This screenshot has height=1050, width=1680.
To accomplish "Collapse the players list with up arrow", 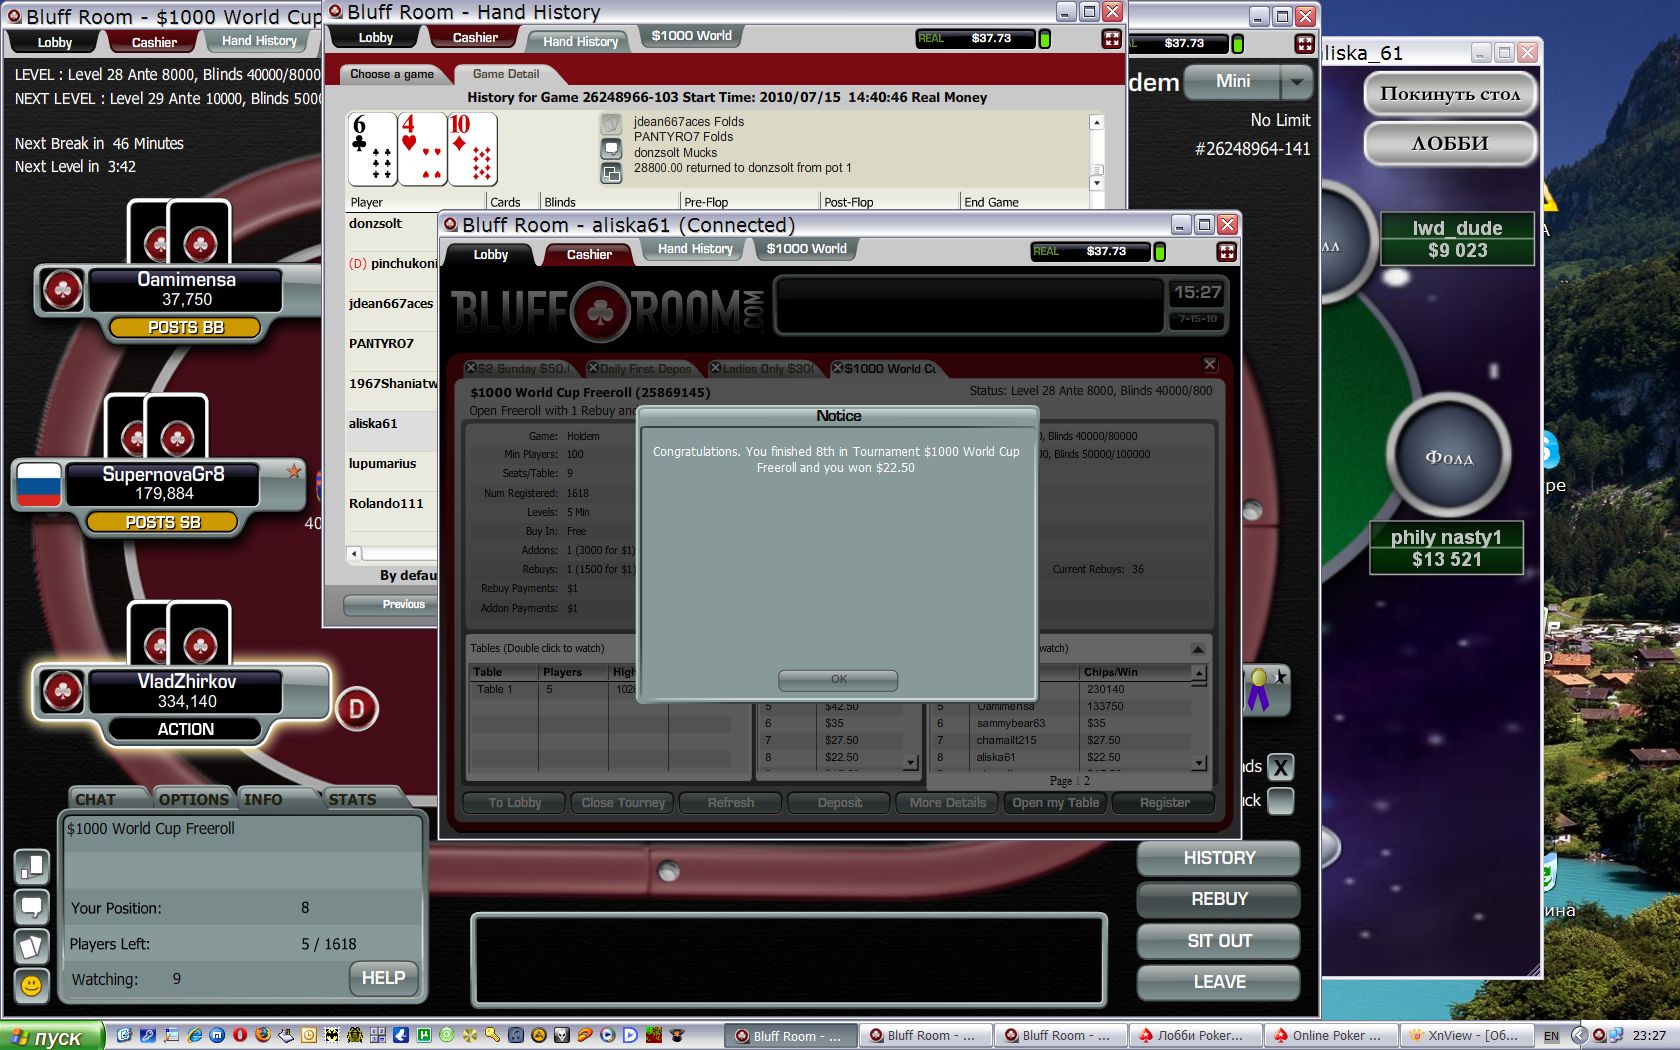I will click(1198, 649).
